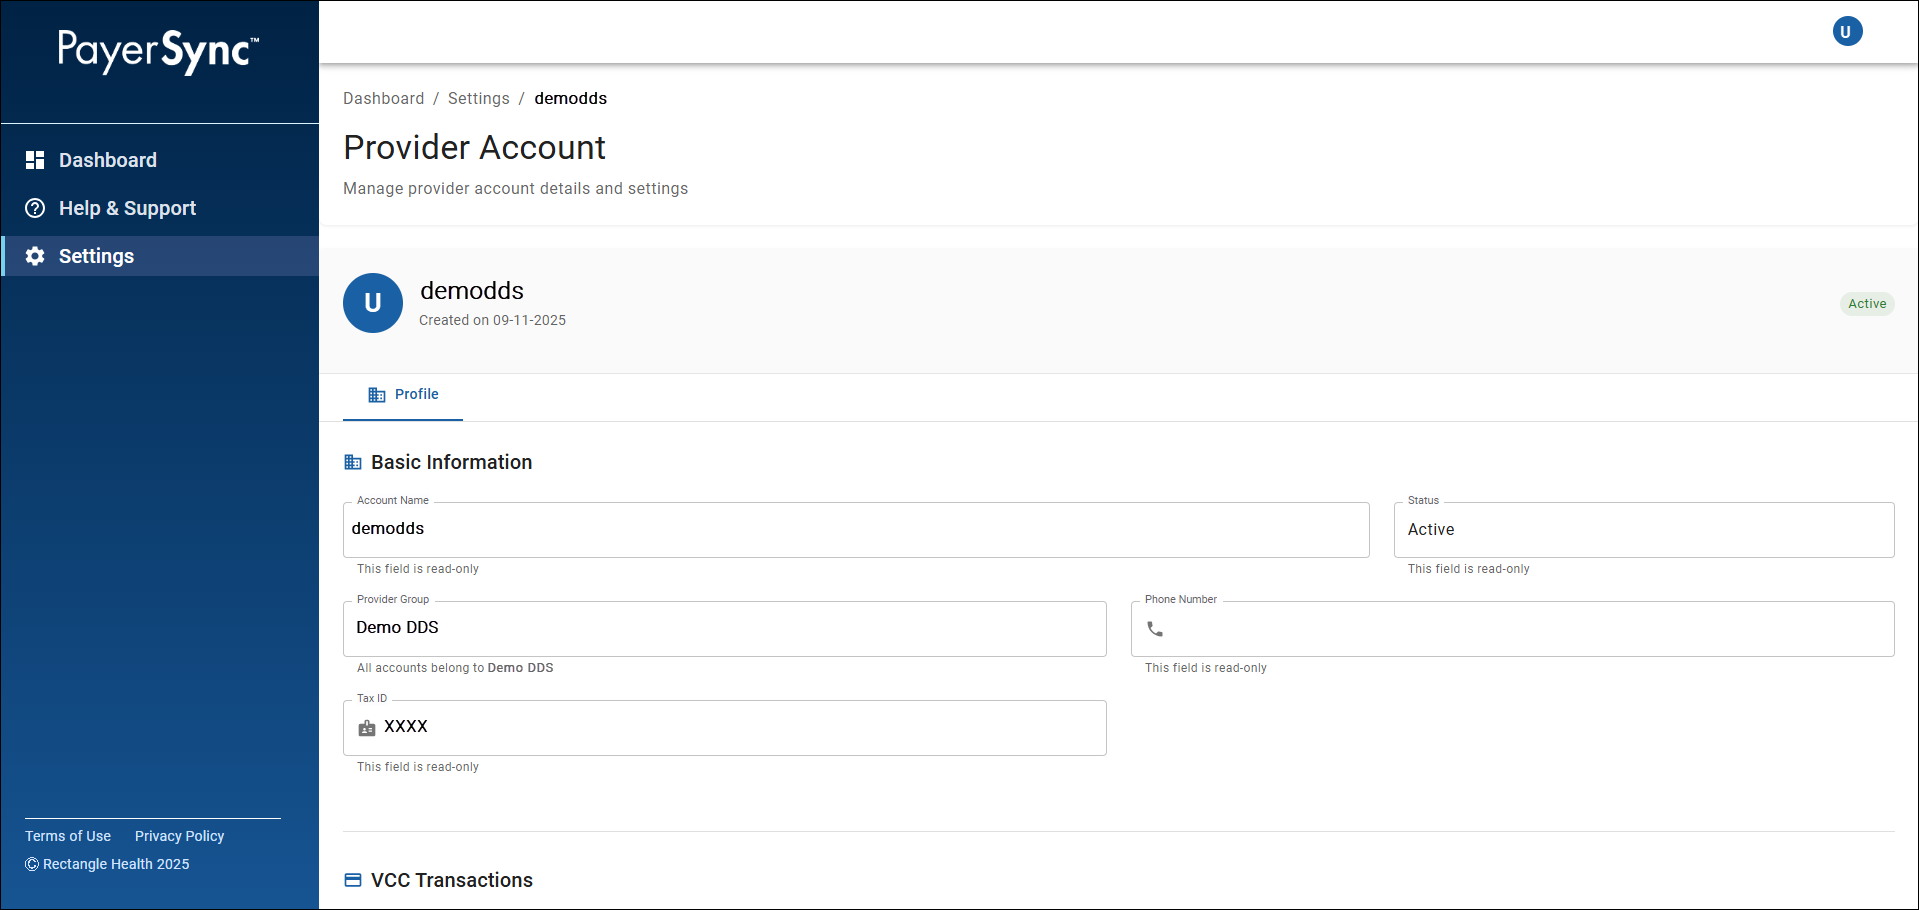Screen dimensions: 1919x910
Task: Go to the Dashboard breadcrumb link
Action: (x=384, y=98)
